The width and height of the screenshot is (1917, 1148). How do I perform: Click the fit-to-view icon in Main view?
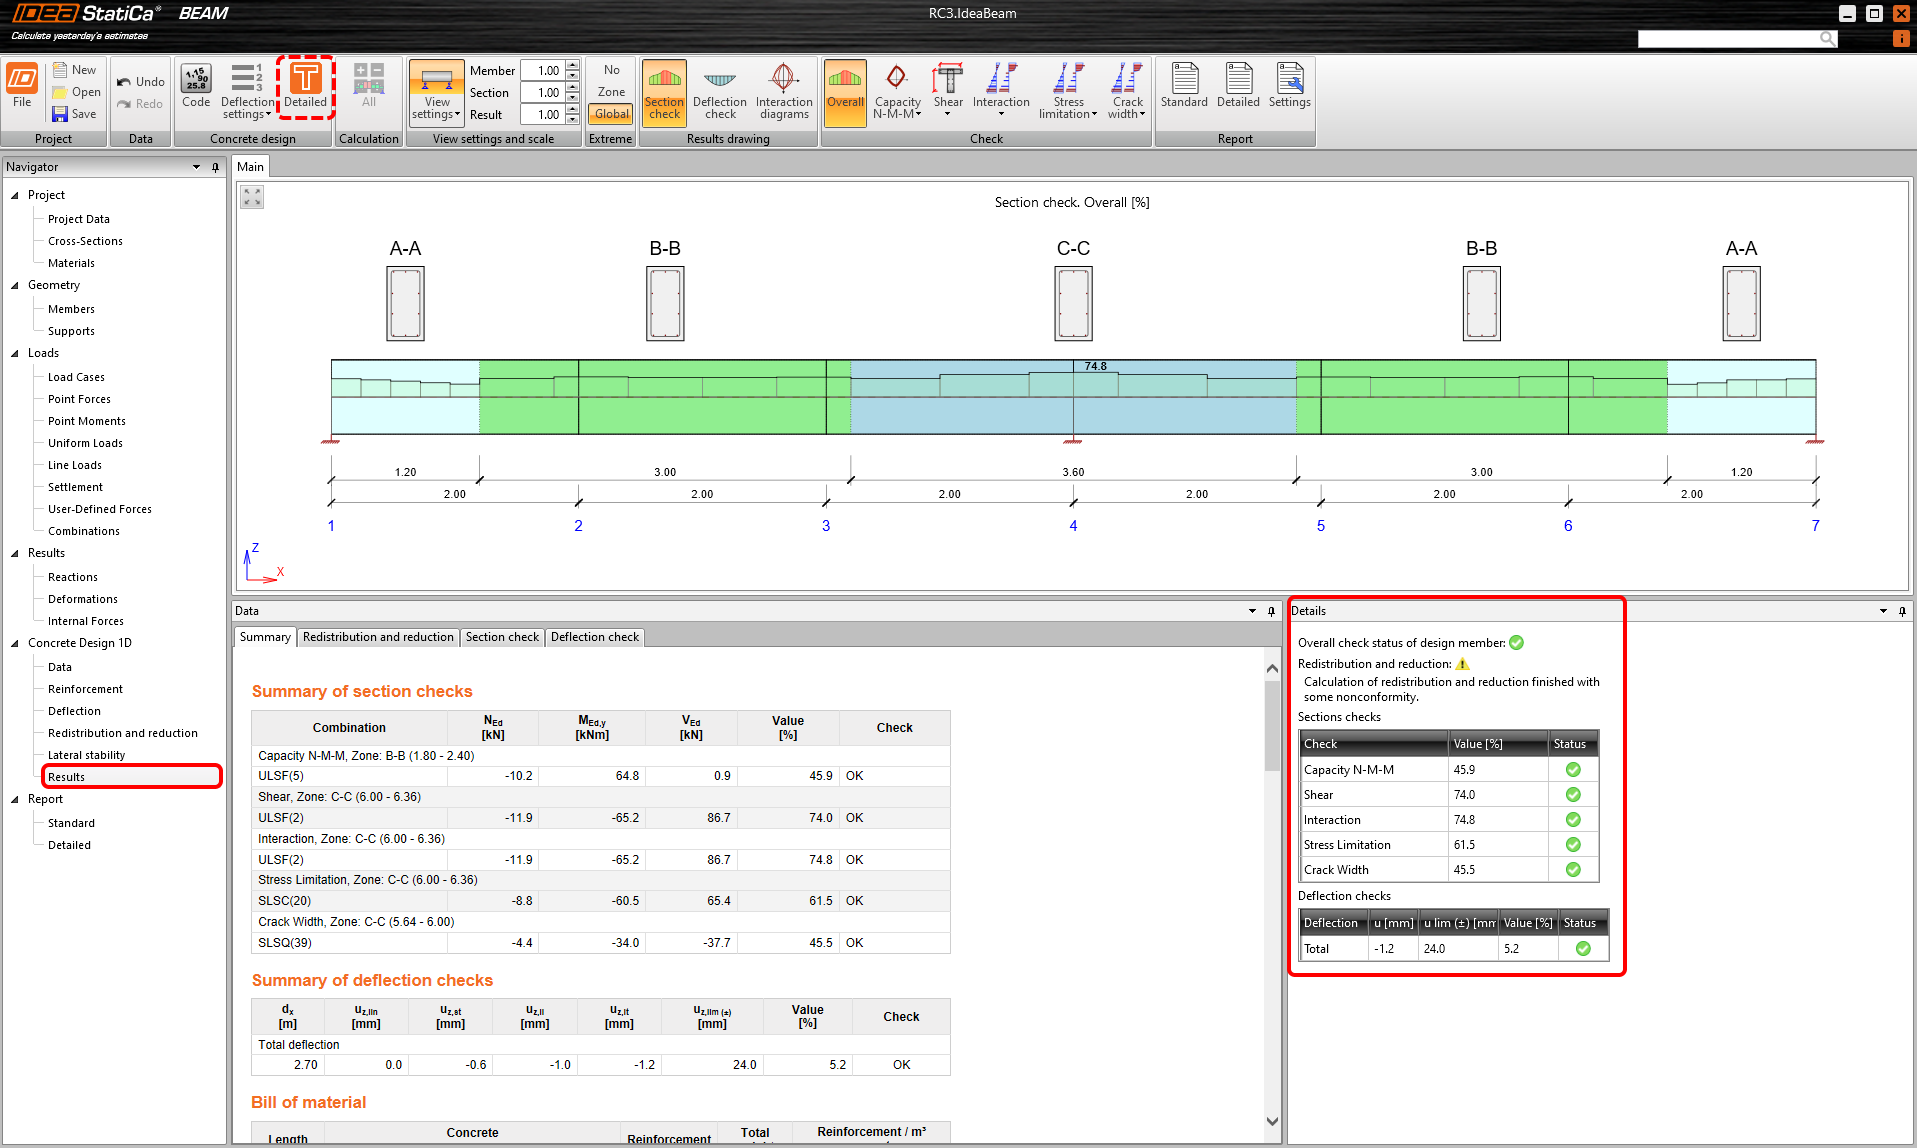pyautogui.click(x=252, y=198)
